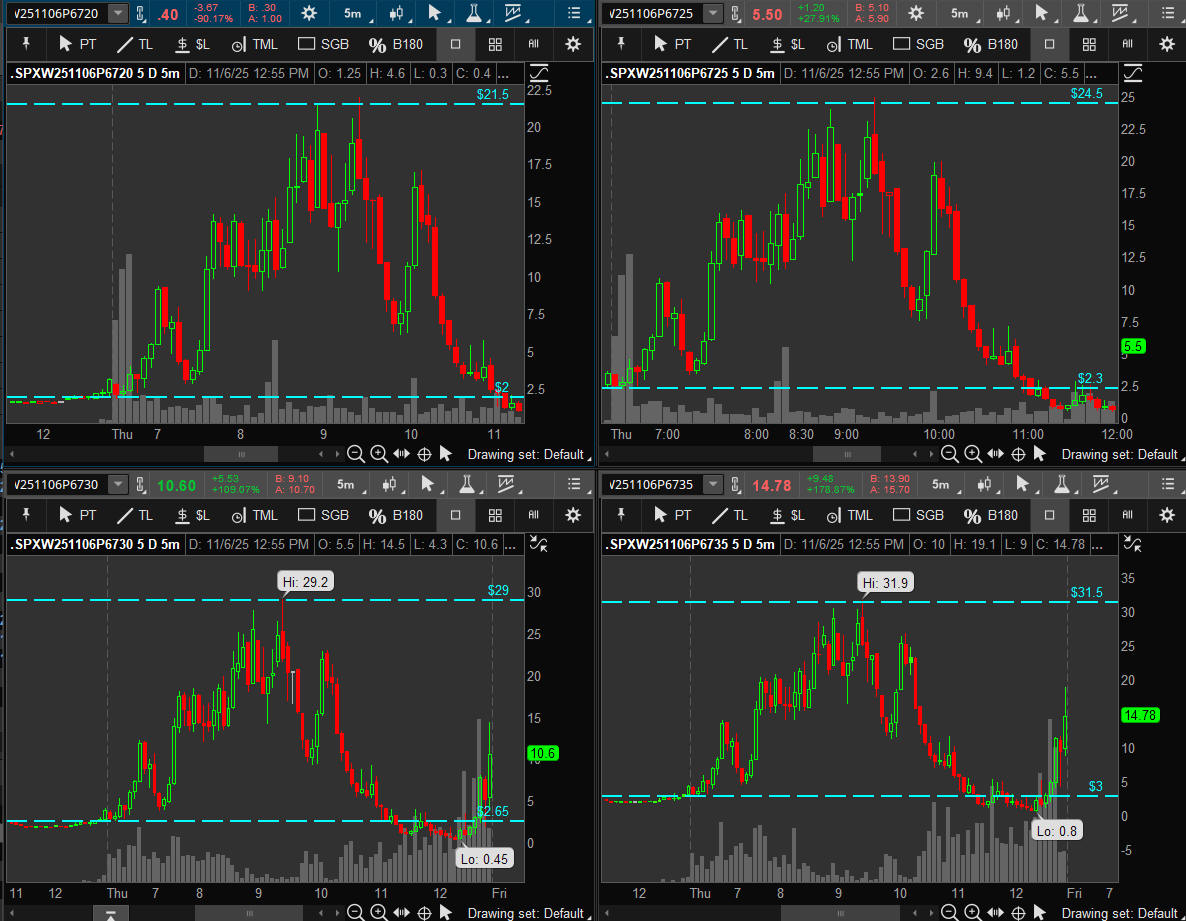Open candlestick chart style menu in P6725 chart
1186x921 pixels.
[x=1002, y=13]
